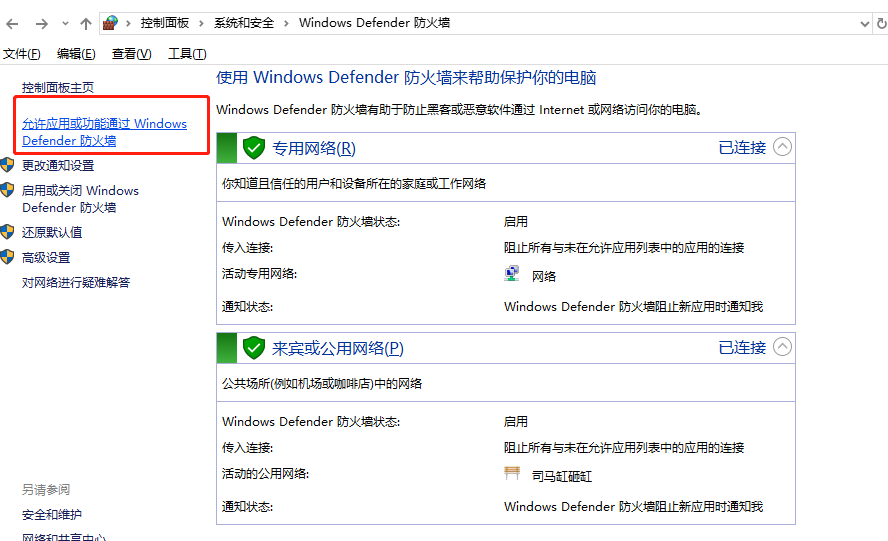This screenshot has height=541, width=888.
Task: Click the 司马缸砸缸 network name
Action: pos(562,476)
